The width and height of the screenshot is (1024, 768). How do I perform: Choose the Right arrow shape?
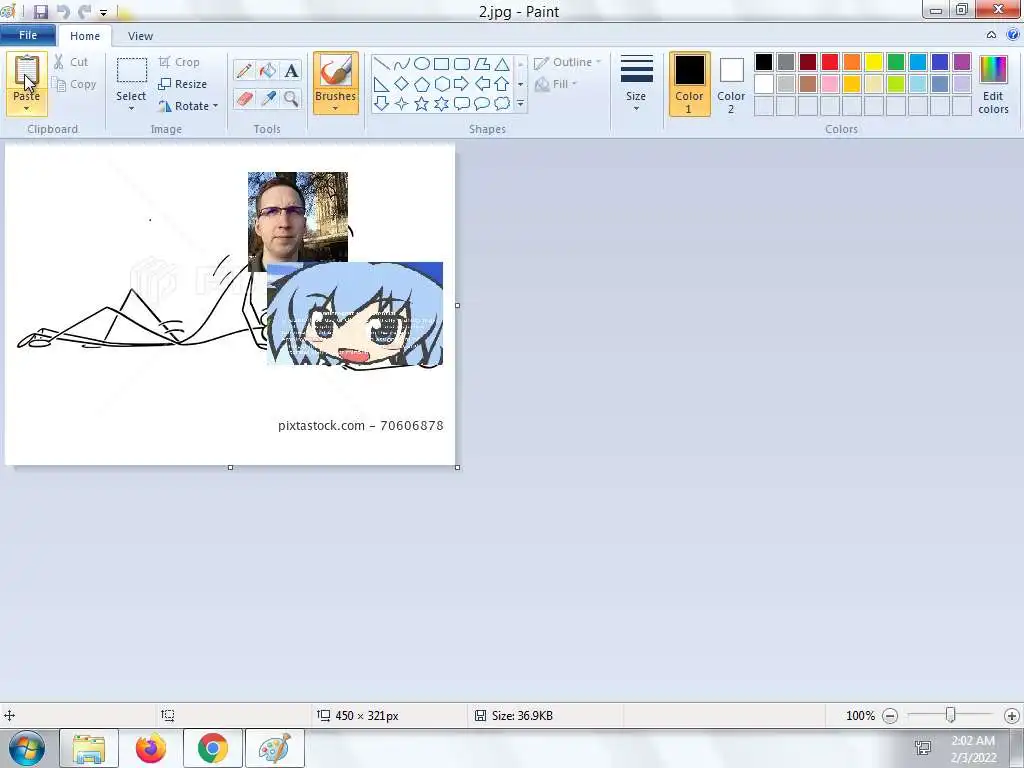(462, 84)
